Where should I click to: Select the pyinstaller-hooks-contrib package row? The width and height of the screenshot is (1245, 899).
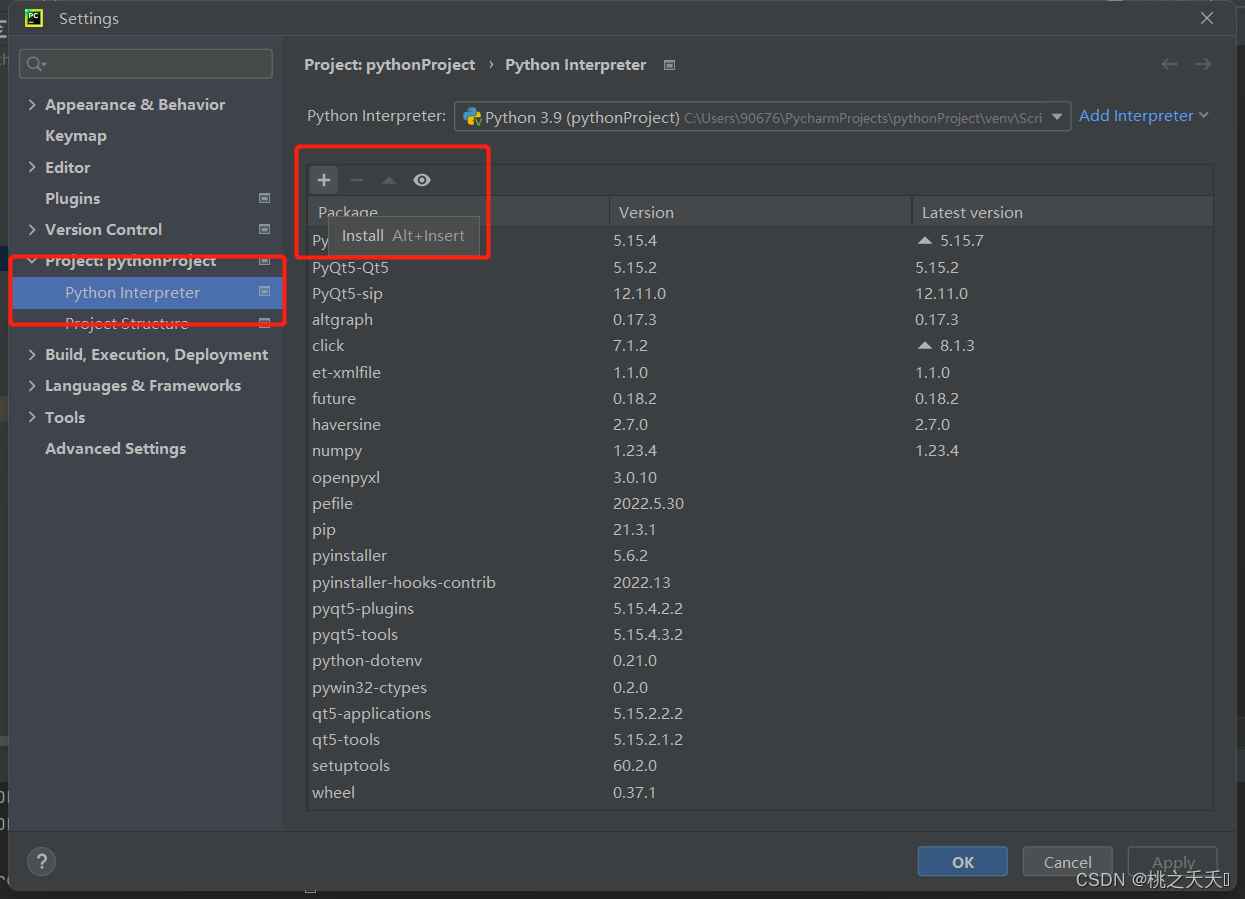tap(760, 582)
